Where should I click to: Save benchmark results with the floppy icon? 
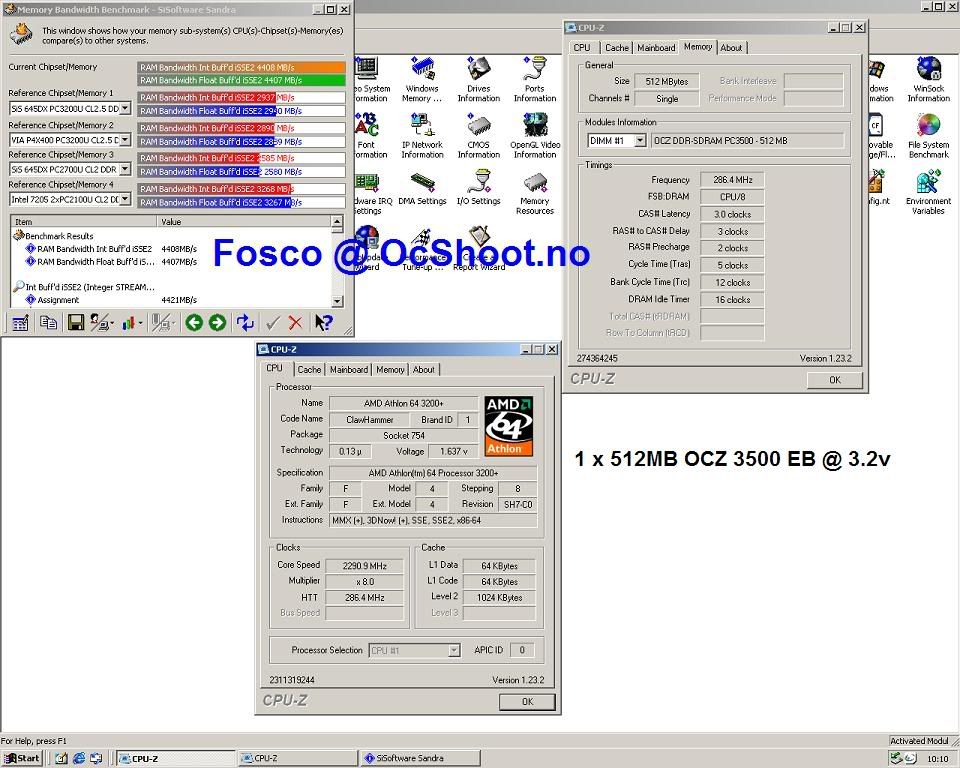pyautogui.click(x=75, y=323)
